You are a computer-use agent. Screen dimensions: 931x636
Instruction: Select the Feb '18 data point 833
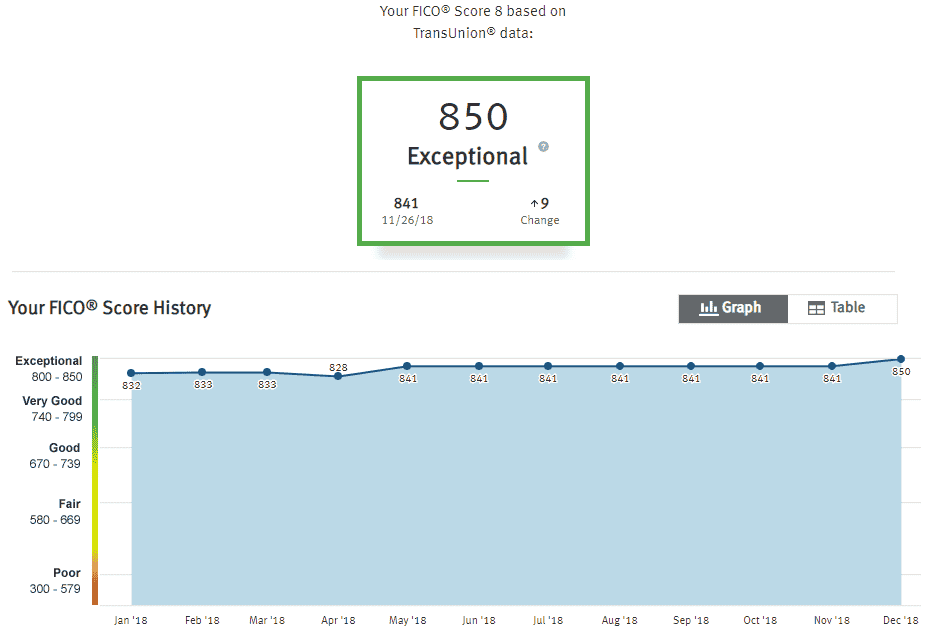point(202,372)
